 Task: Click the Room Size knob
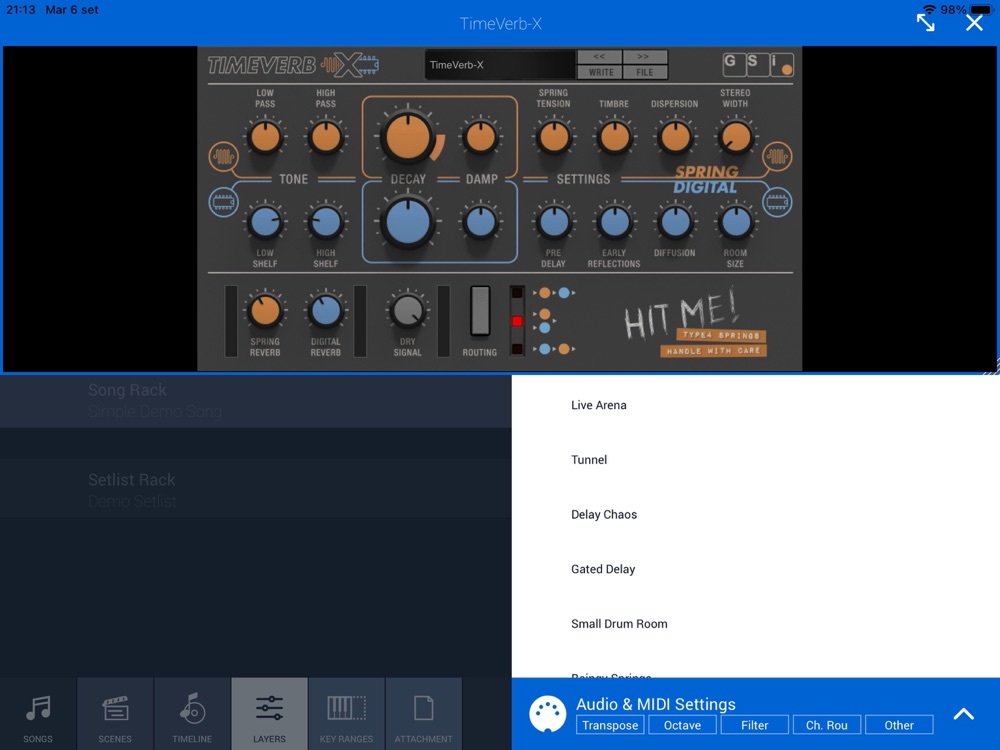pyautogui.click(x=735, y=222)
